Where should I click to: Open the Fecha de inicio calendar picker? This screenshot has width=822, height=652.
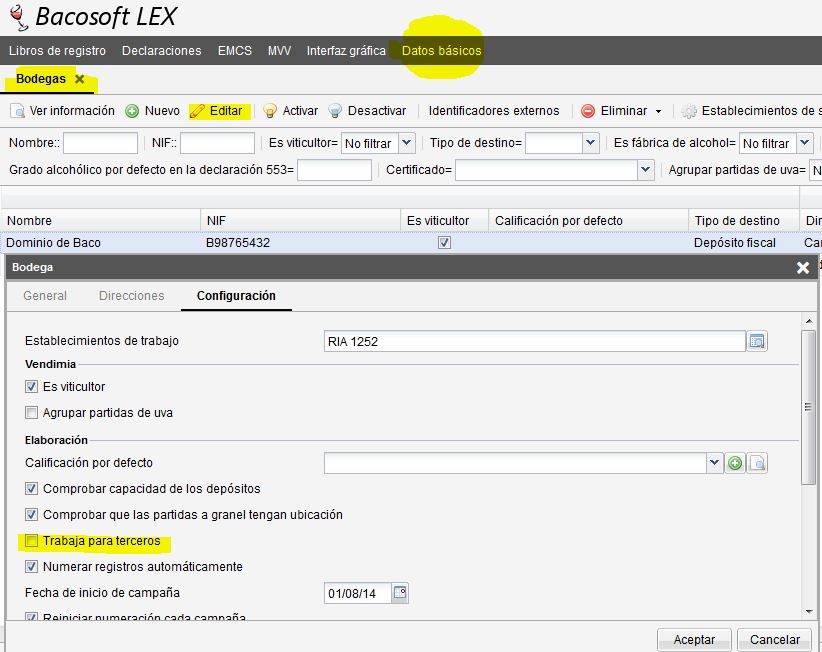coord(400,593)
